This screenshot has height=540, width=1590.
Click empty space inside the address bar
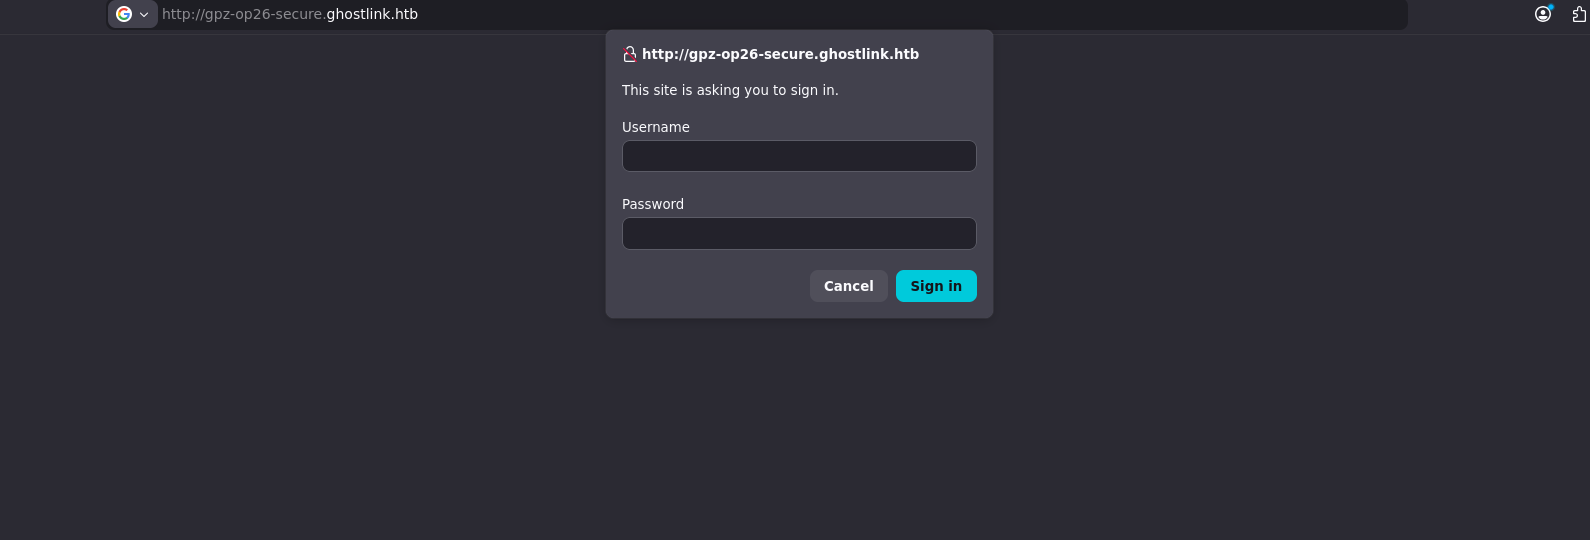coord(900,14)
